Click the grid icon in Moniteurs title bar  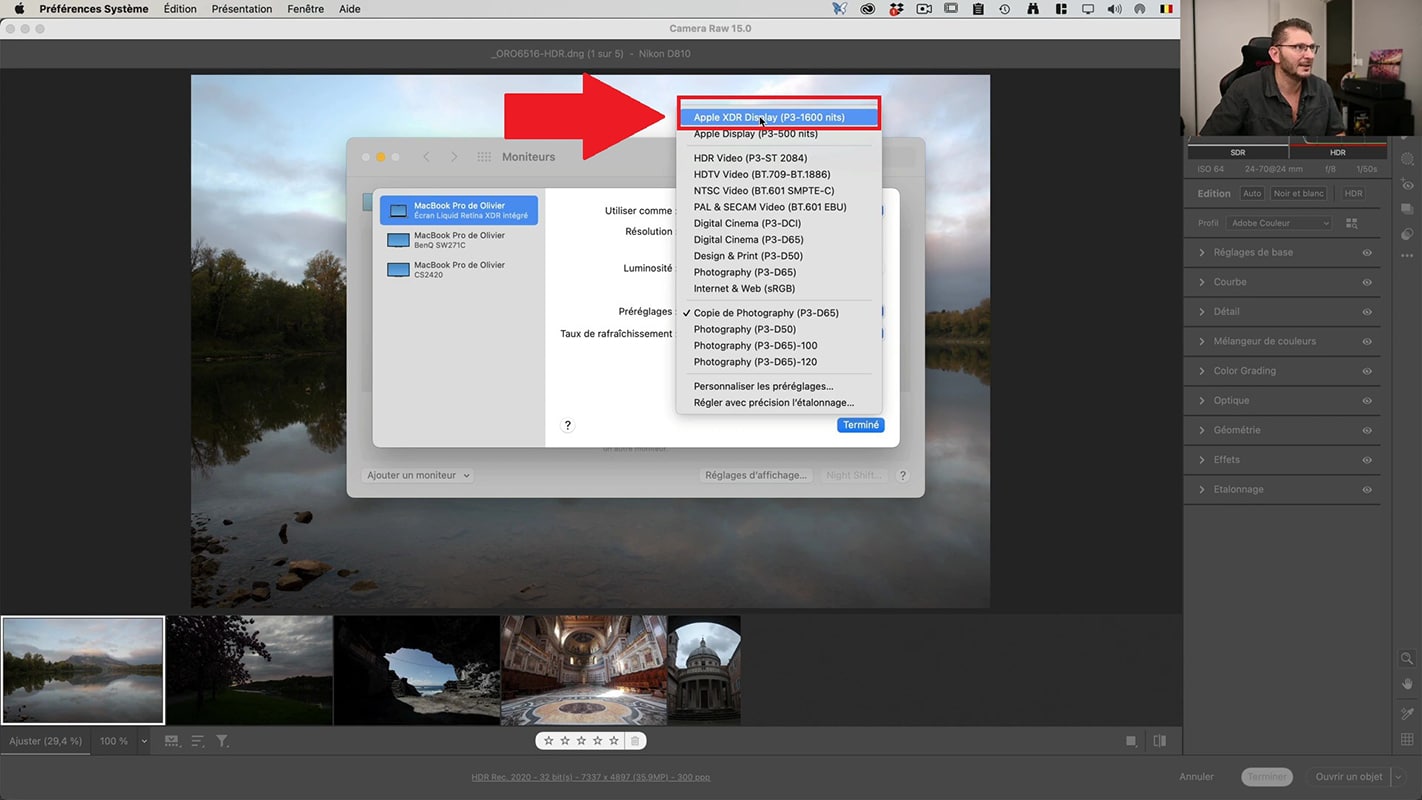484,157
